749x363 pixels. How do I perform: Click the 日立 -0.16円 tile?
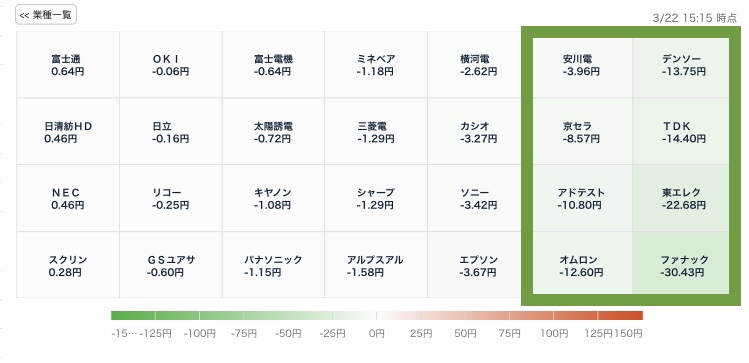click(171, 131)
